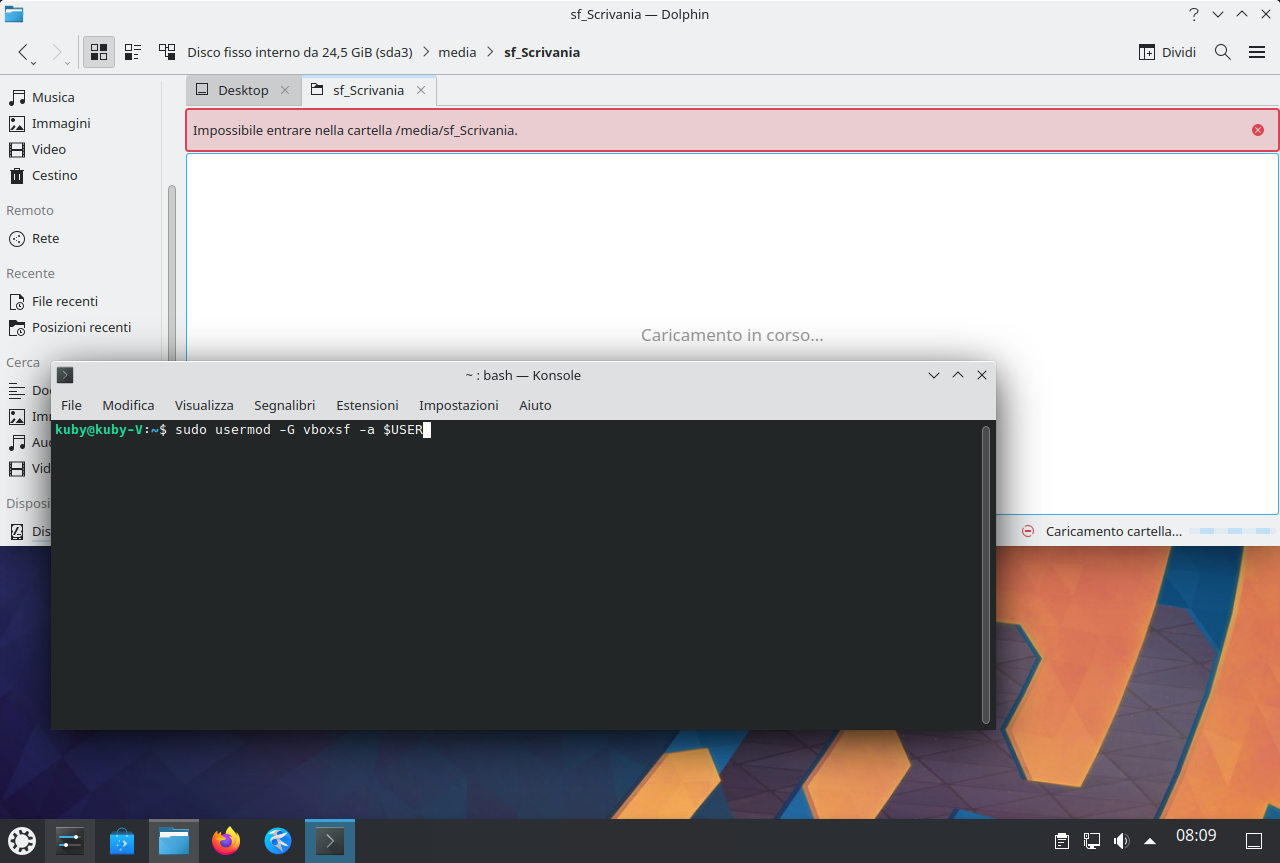
Task: Stop folder loading in Dolphin status bar
Action: point(1028,531)
